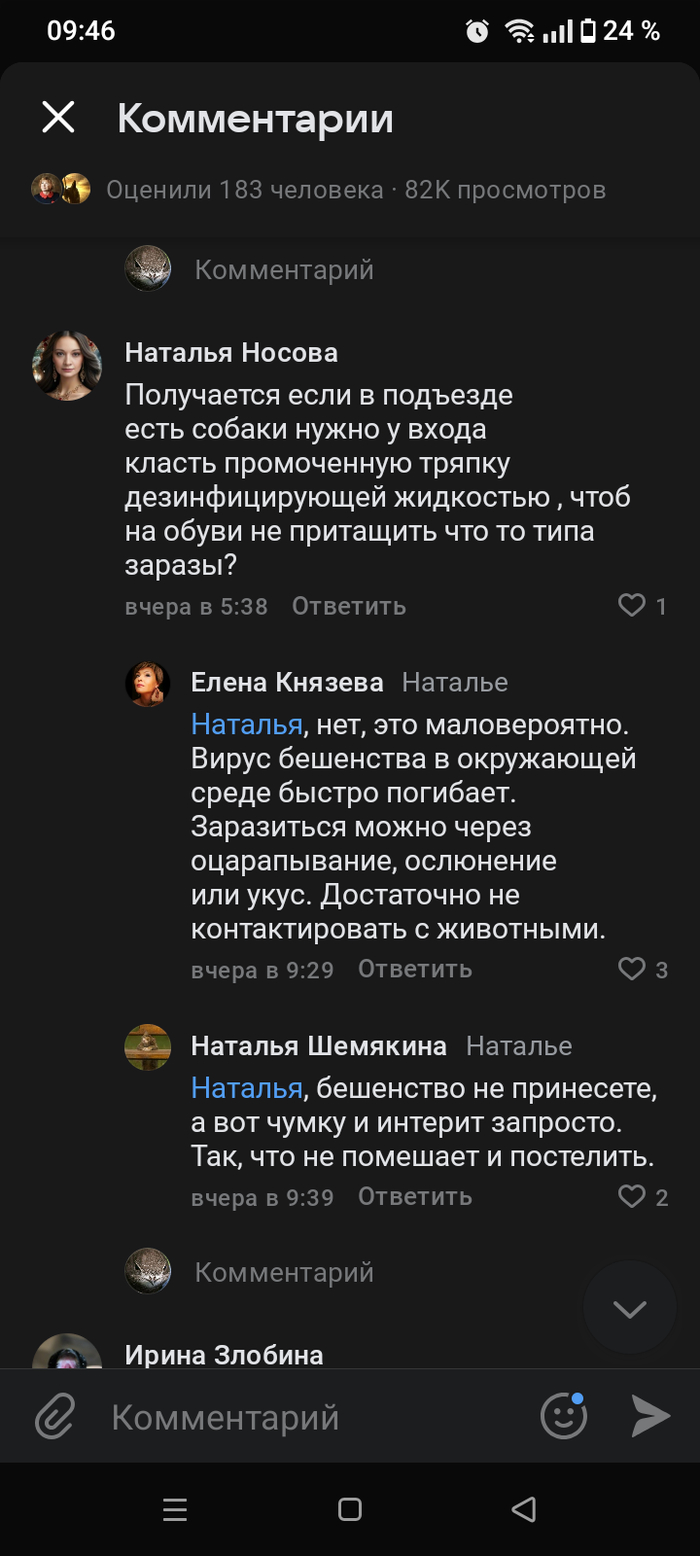Tap the blue Наталья mention in Елена's reply
The width and height of the screenshot is (700, 1556).
click(246, 724)
